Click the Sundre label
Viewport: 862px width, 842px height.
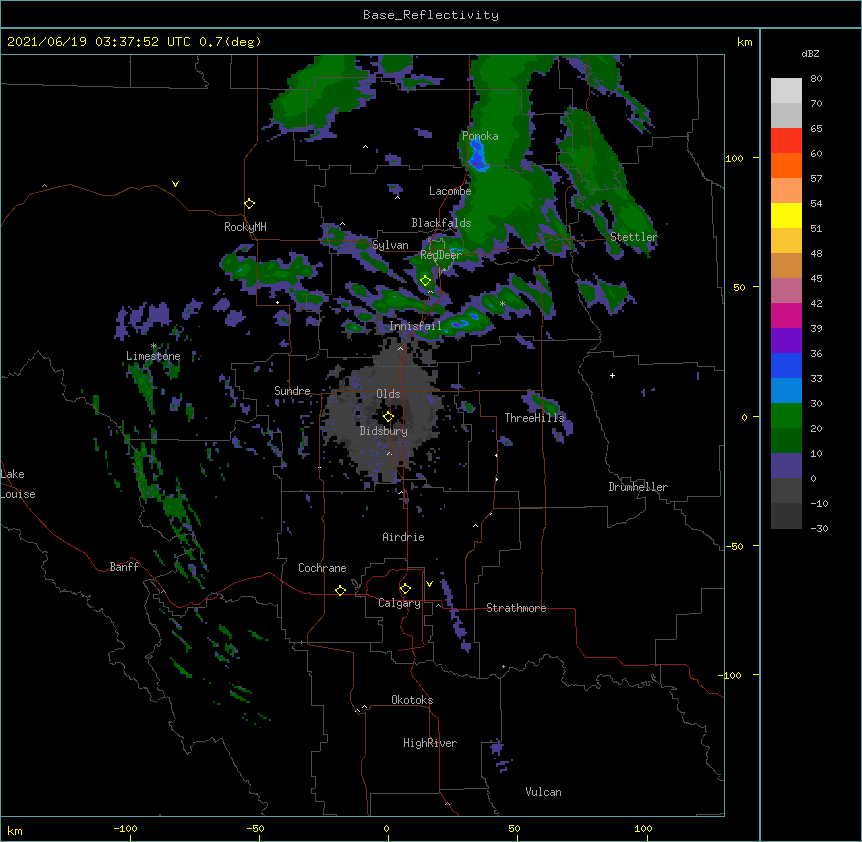[292, 391]
